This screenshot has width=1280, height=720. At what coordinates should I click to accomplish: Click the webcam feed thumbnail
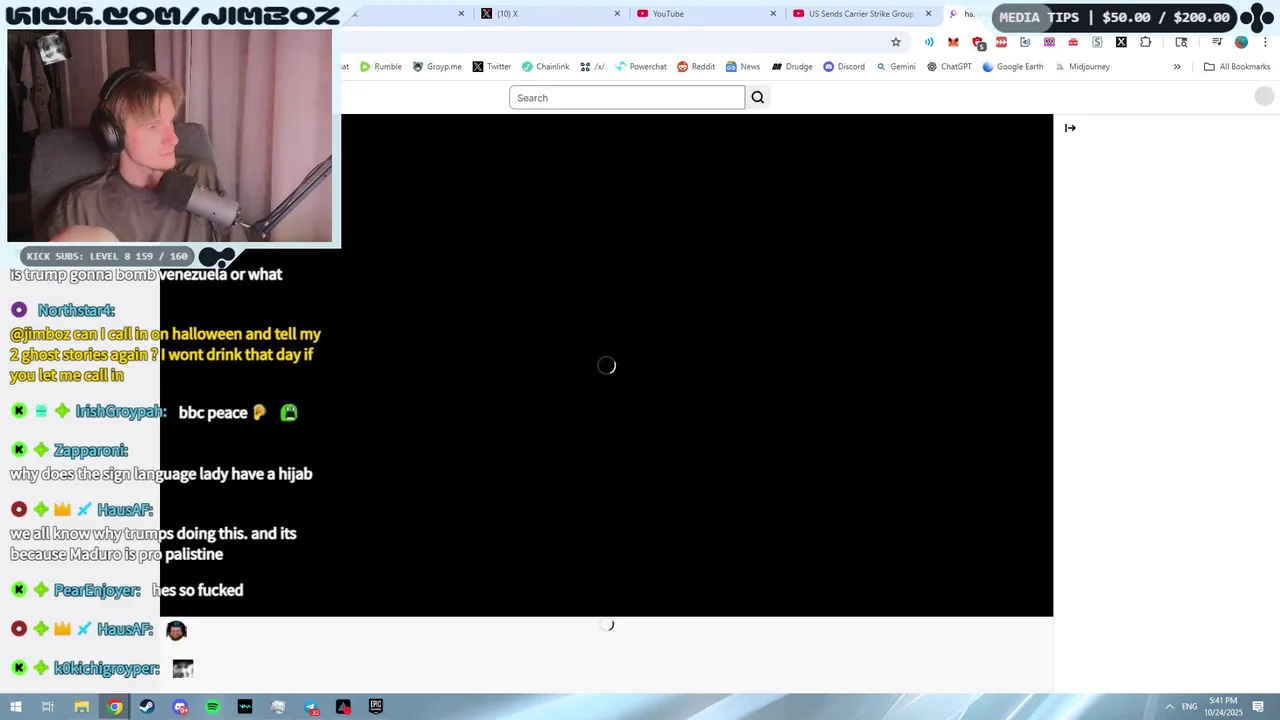[170, 135]
